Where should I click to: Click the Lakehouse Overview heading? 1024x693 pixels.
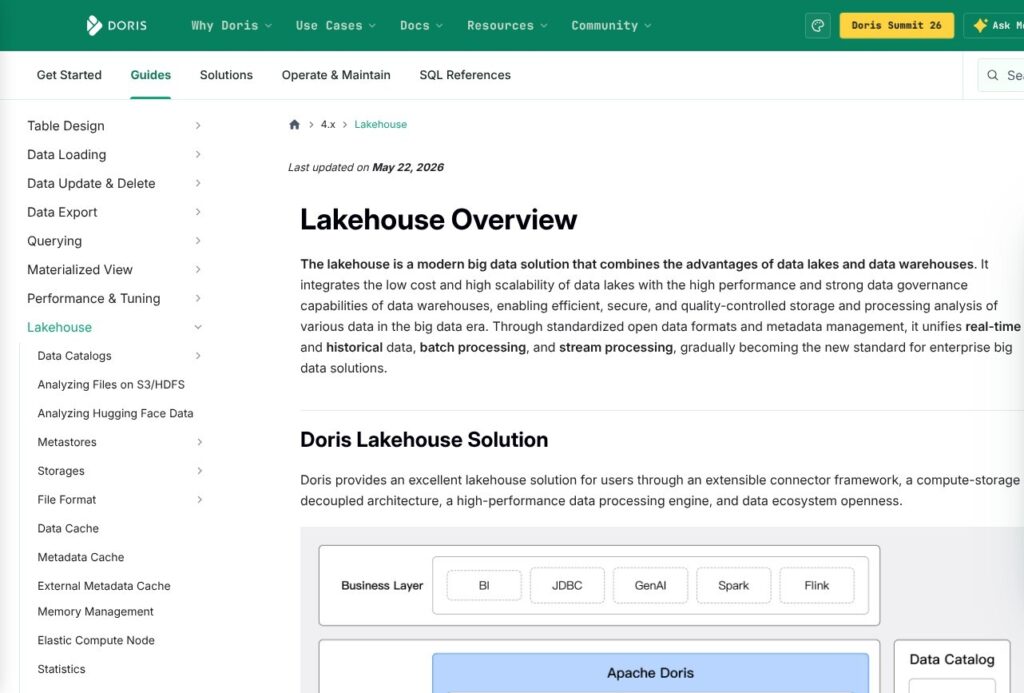439,219
